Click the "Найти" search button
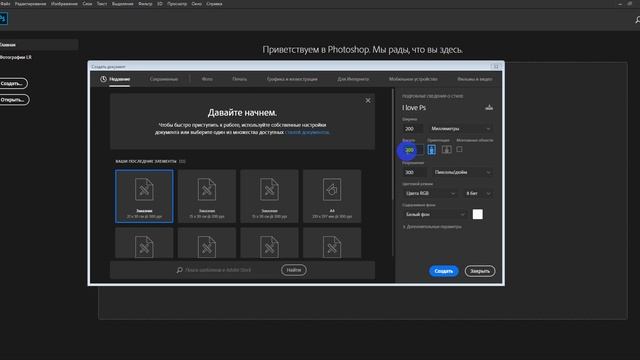This screenshot has height=360, width=640. [293, 270]
